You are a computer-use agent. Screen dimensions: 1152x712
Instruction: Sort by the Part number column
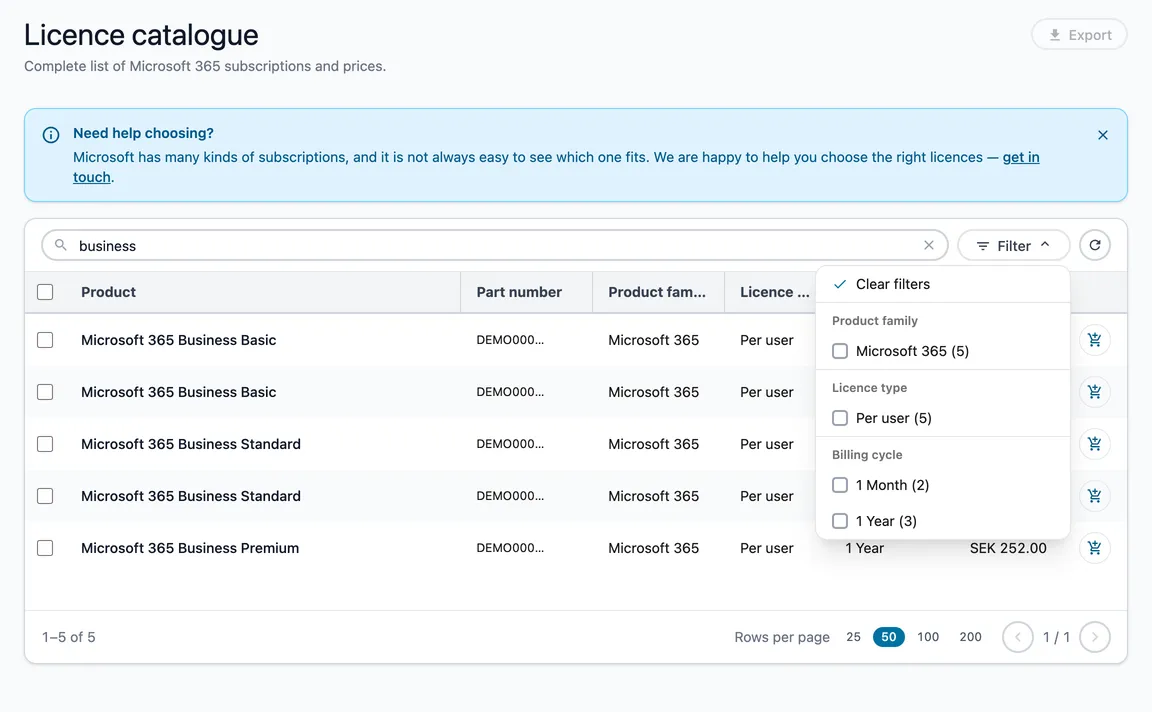point(519,292)
